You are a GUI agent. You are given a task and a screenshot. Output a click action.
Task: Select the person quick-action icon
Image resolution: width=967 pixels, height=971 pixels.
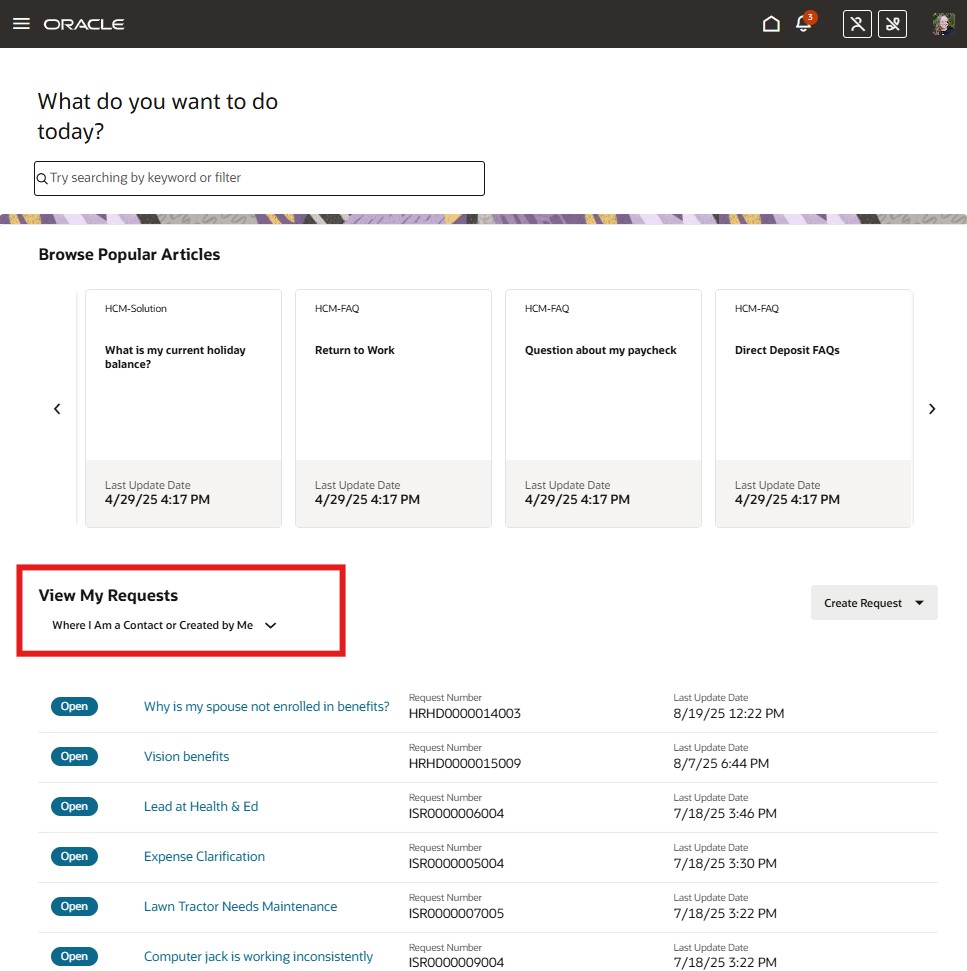(856, 23)
